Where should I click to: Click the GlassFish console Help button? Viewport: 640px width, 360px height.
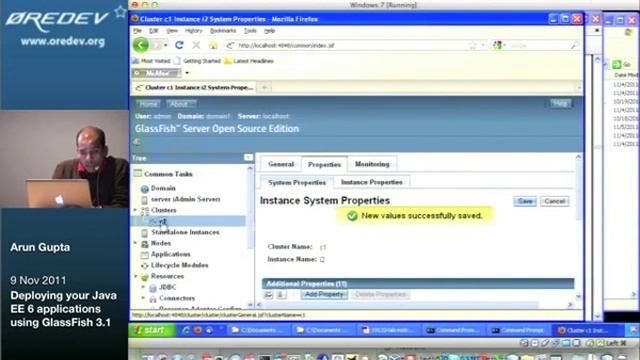pos(560,104)
